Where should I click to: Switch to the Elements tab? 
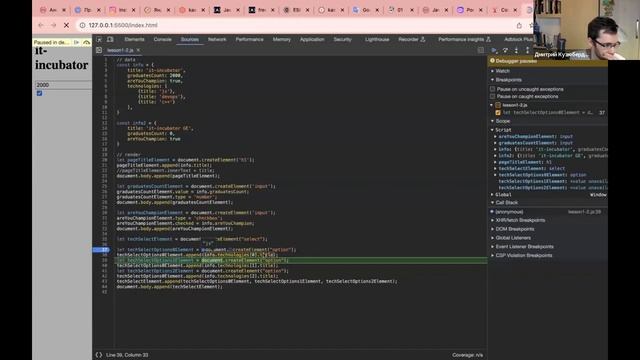tap(134, 40)
